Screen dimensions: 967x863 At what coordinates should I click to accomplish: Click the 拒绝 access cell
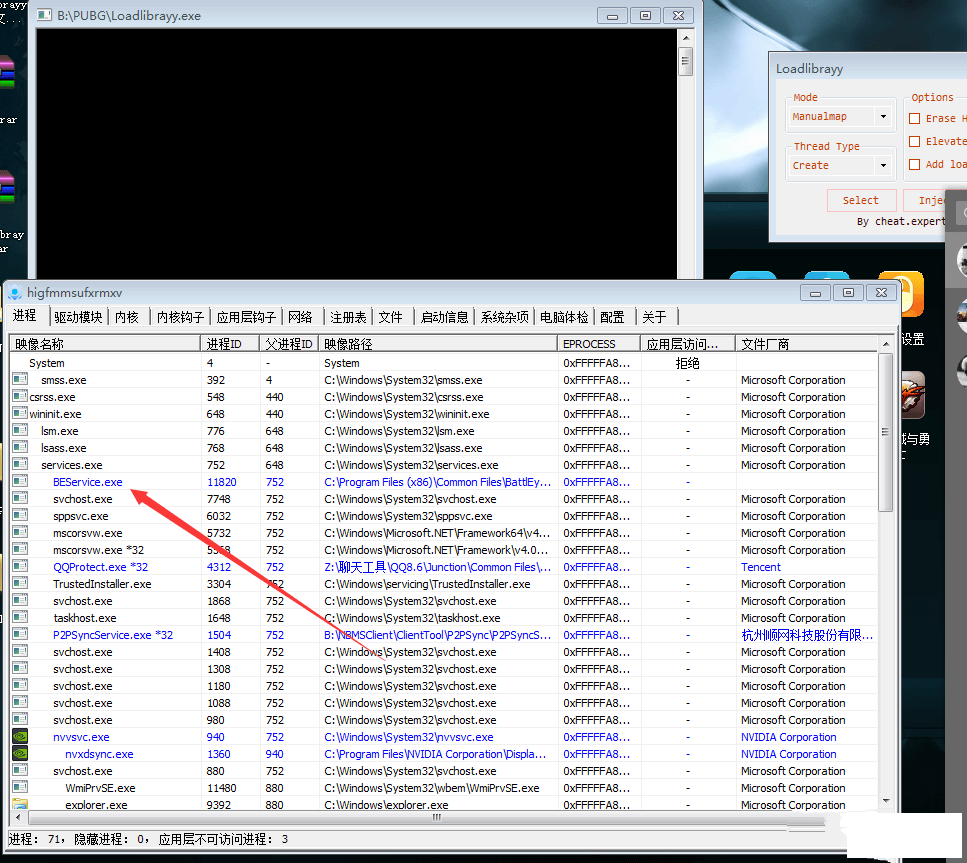[x=687, y=363]
